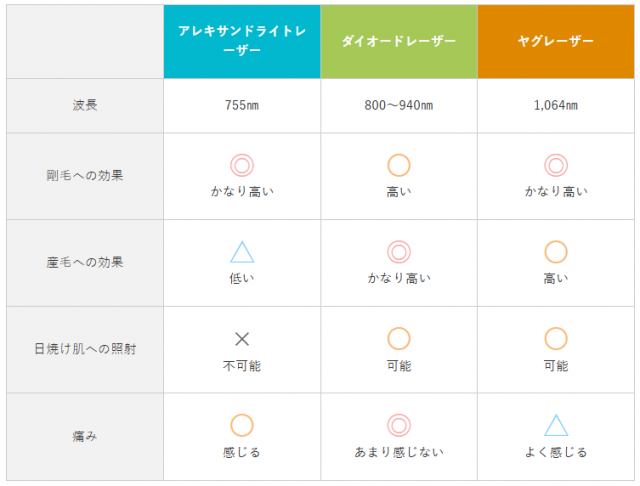Select the orange ヤグレーザー column header
The width and height of the screenshot is (640, 486).
coord(556,41)
